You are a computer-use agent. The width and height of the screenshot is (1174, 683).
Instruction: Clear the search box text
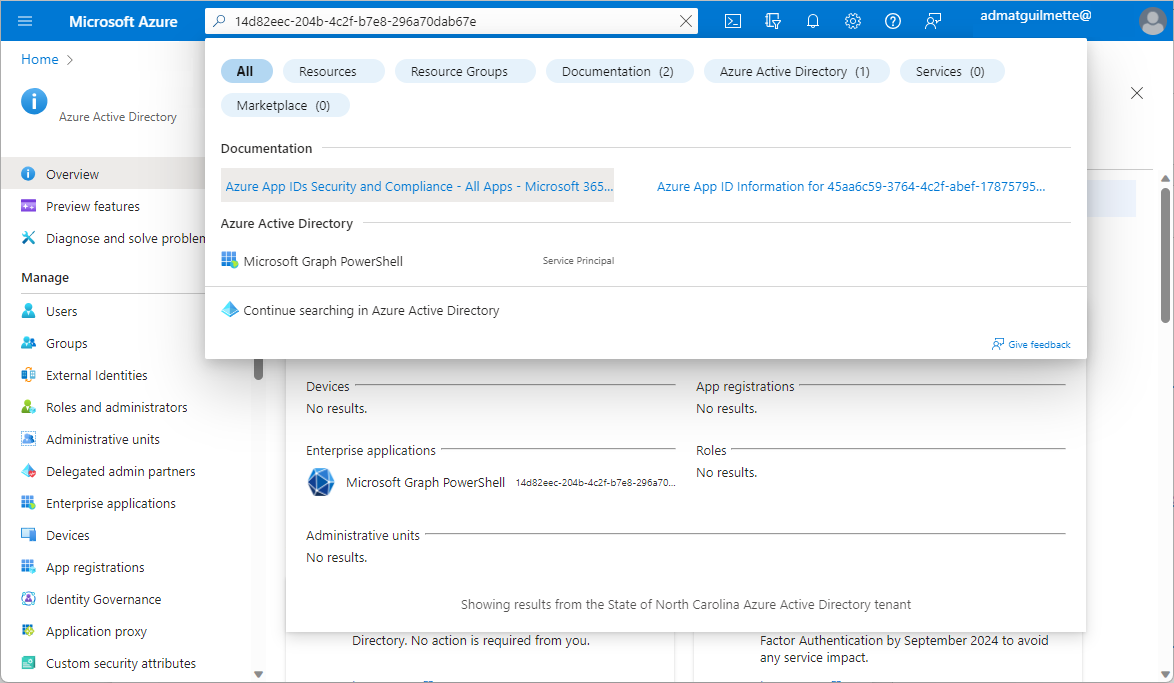coord(685,21)
